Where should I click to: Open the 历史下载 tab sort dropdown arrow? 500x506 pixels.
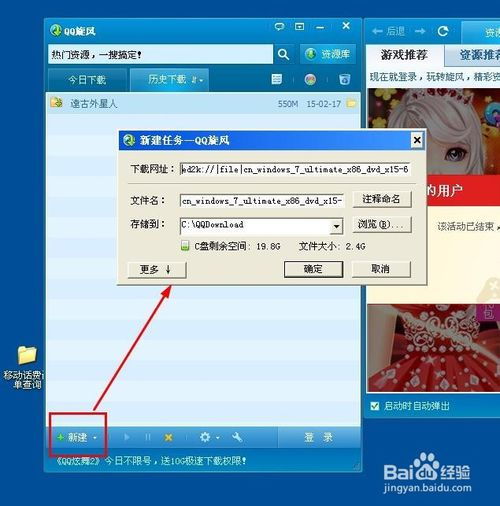tap(201, 80)
